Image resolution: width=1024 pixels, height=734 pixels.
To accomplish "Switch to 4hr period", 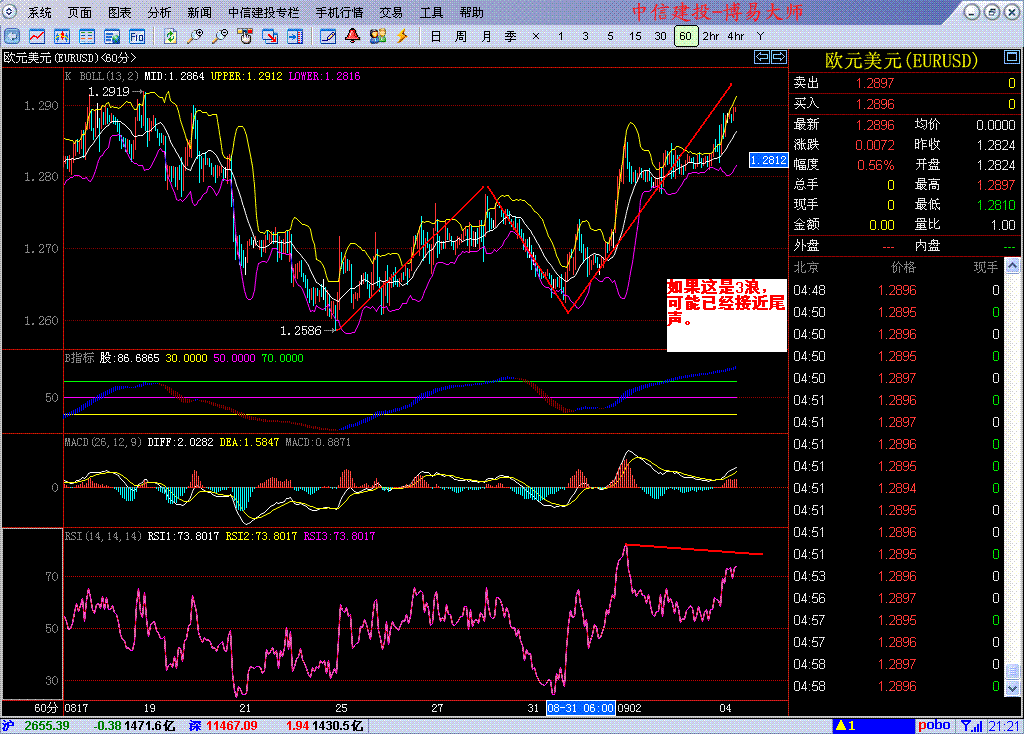I will click(x=736, y=37).
